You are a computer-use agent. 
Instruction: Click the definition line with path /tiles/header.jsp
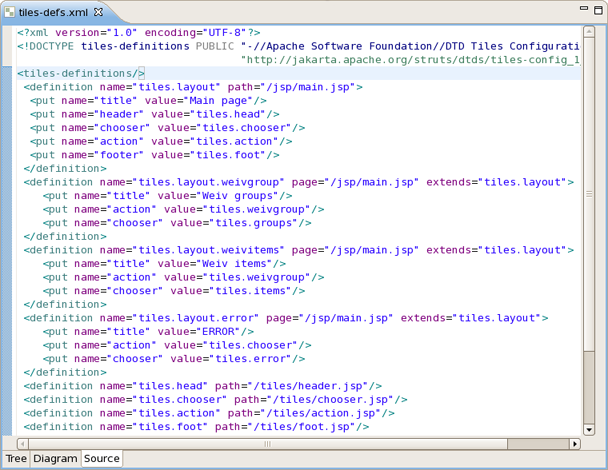(203, 385)
